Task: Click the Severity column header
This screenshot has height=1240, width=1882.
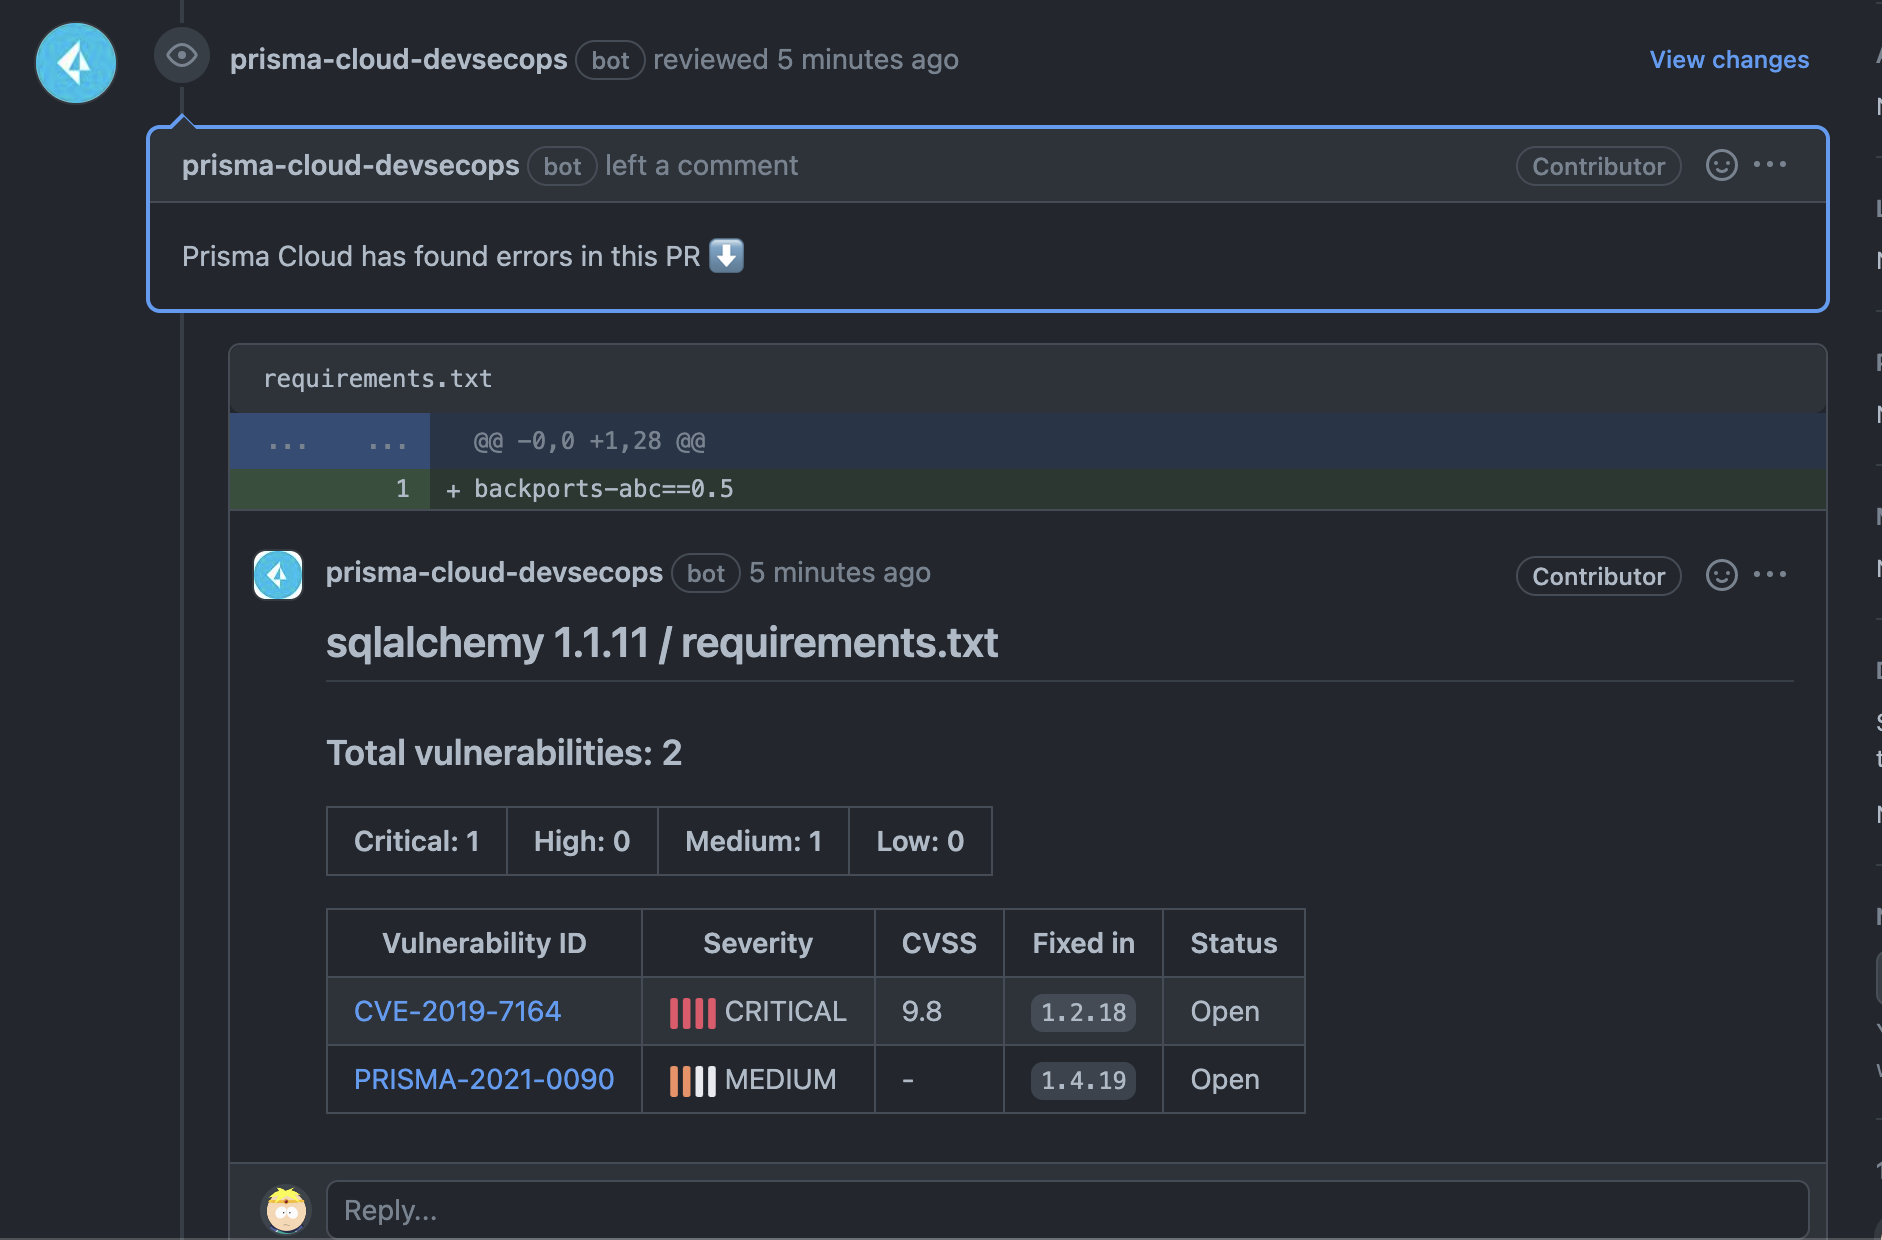Action: 757,943
